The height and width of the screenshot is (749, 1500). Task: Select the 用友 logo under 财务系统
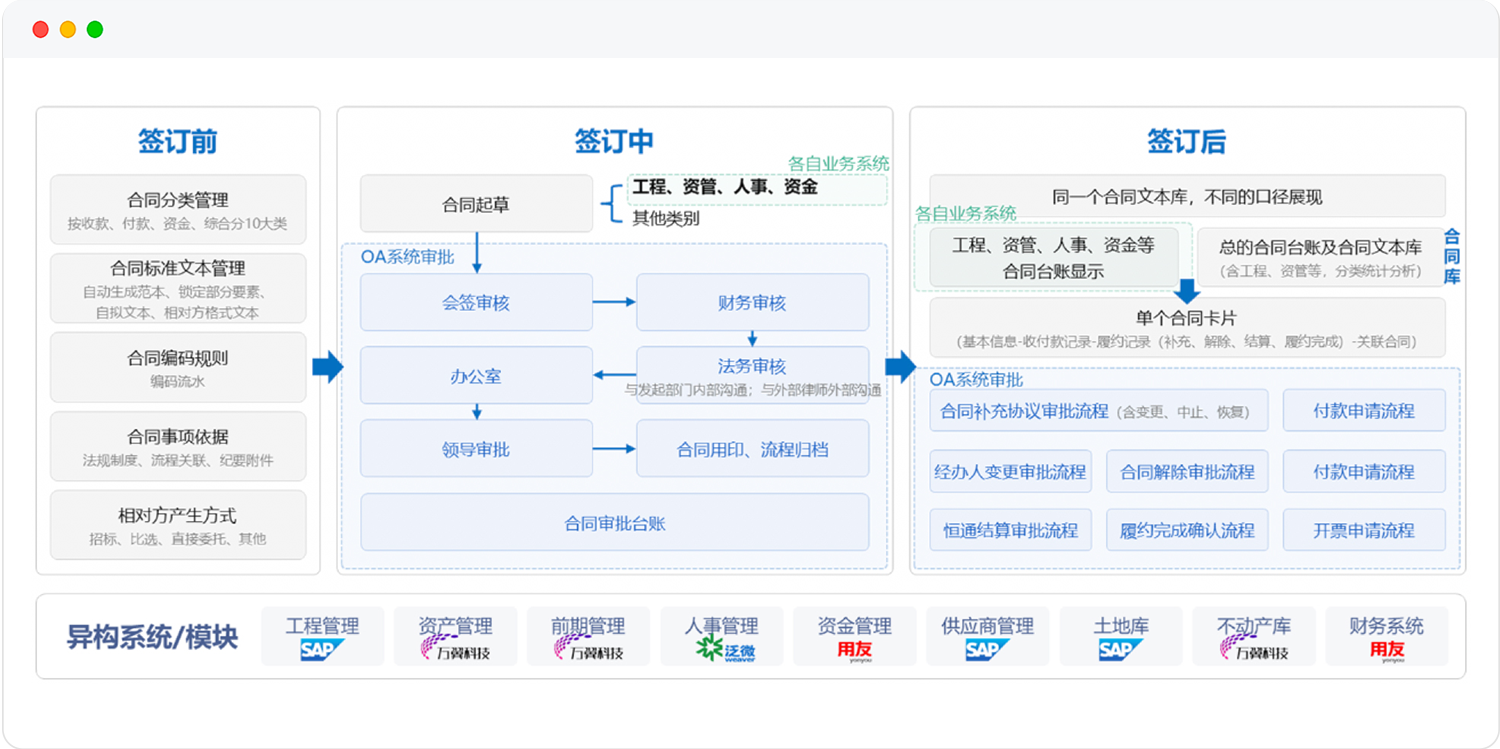click(1387, 651)
